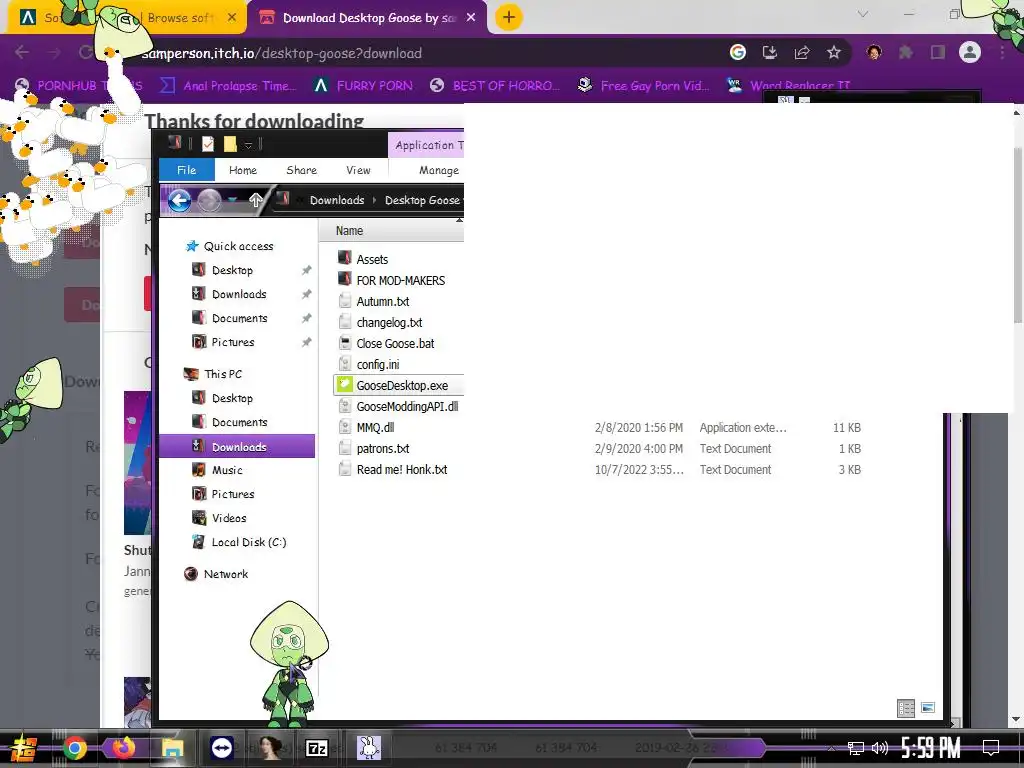Switch to large icons view at bottom right

(x=927, y=708)
